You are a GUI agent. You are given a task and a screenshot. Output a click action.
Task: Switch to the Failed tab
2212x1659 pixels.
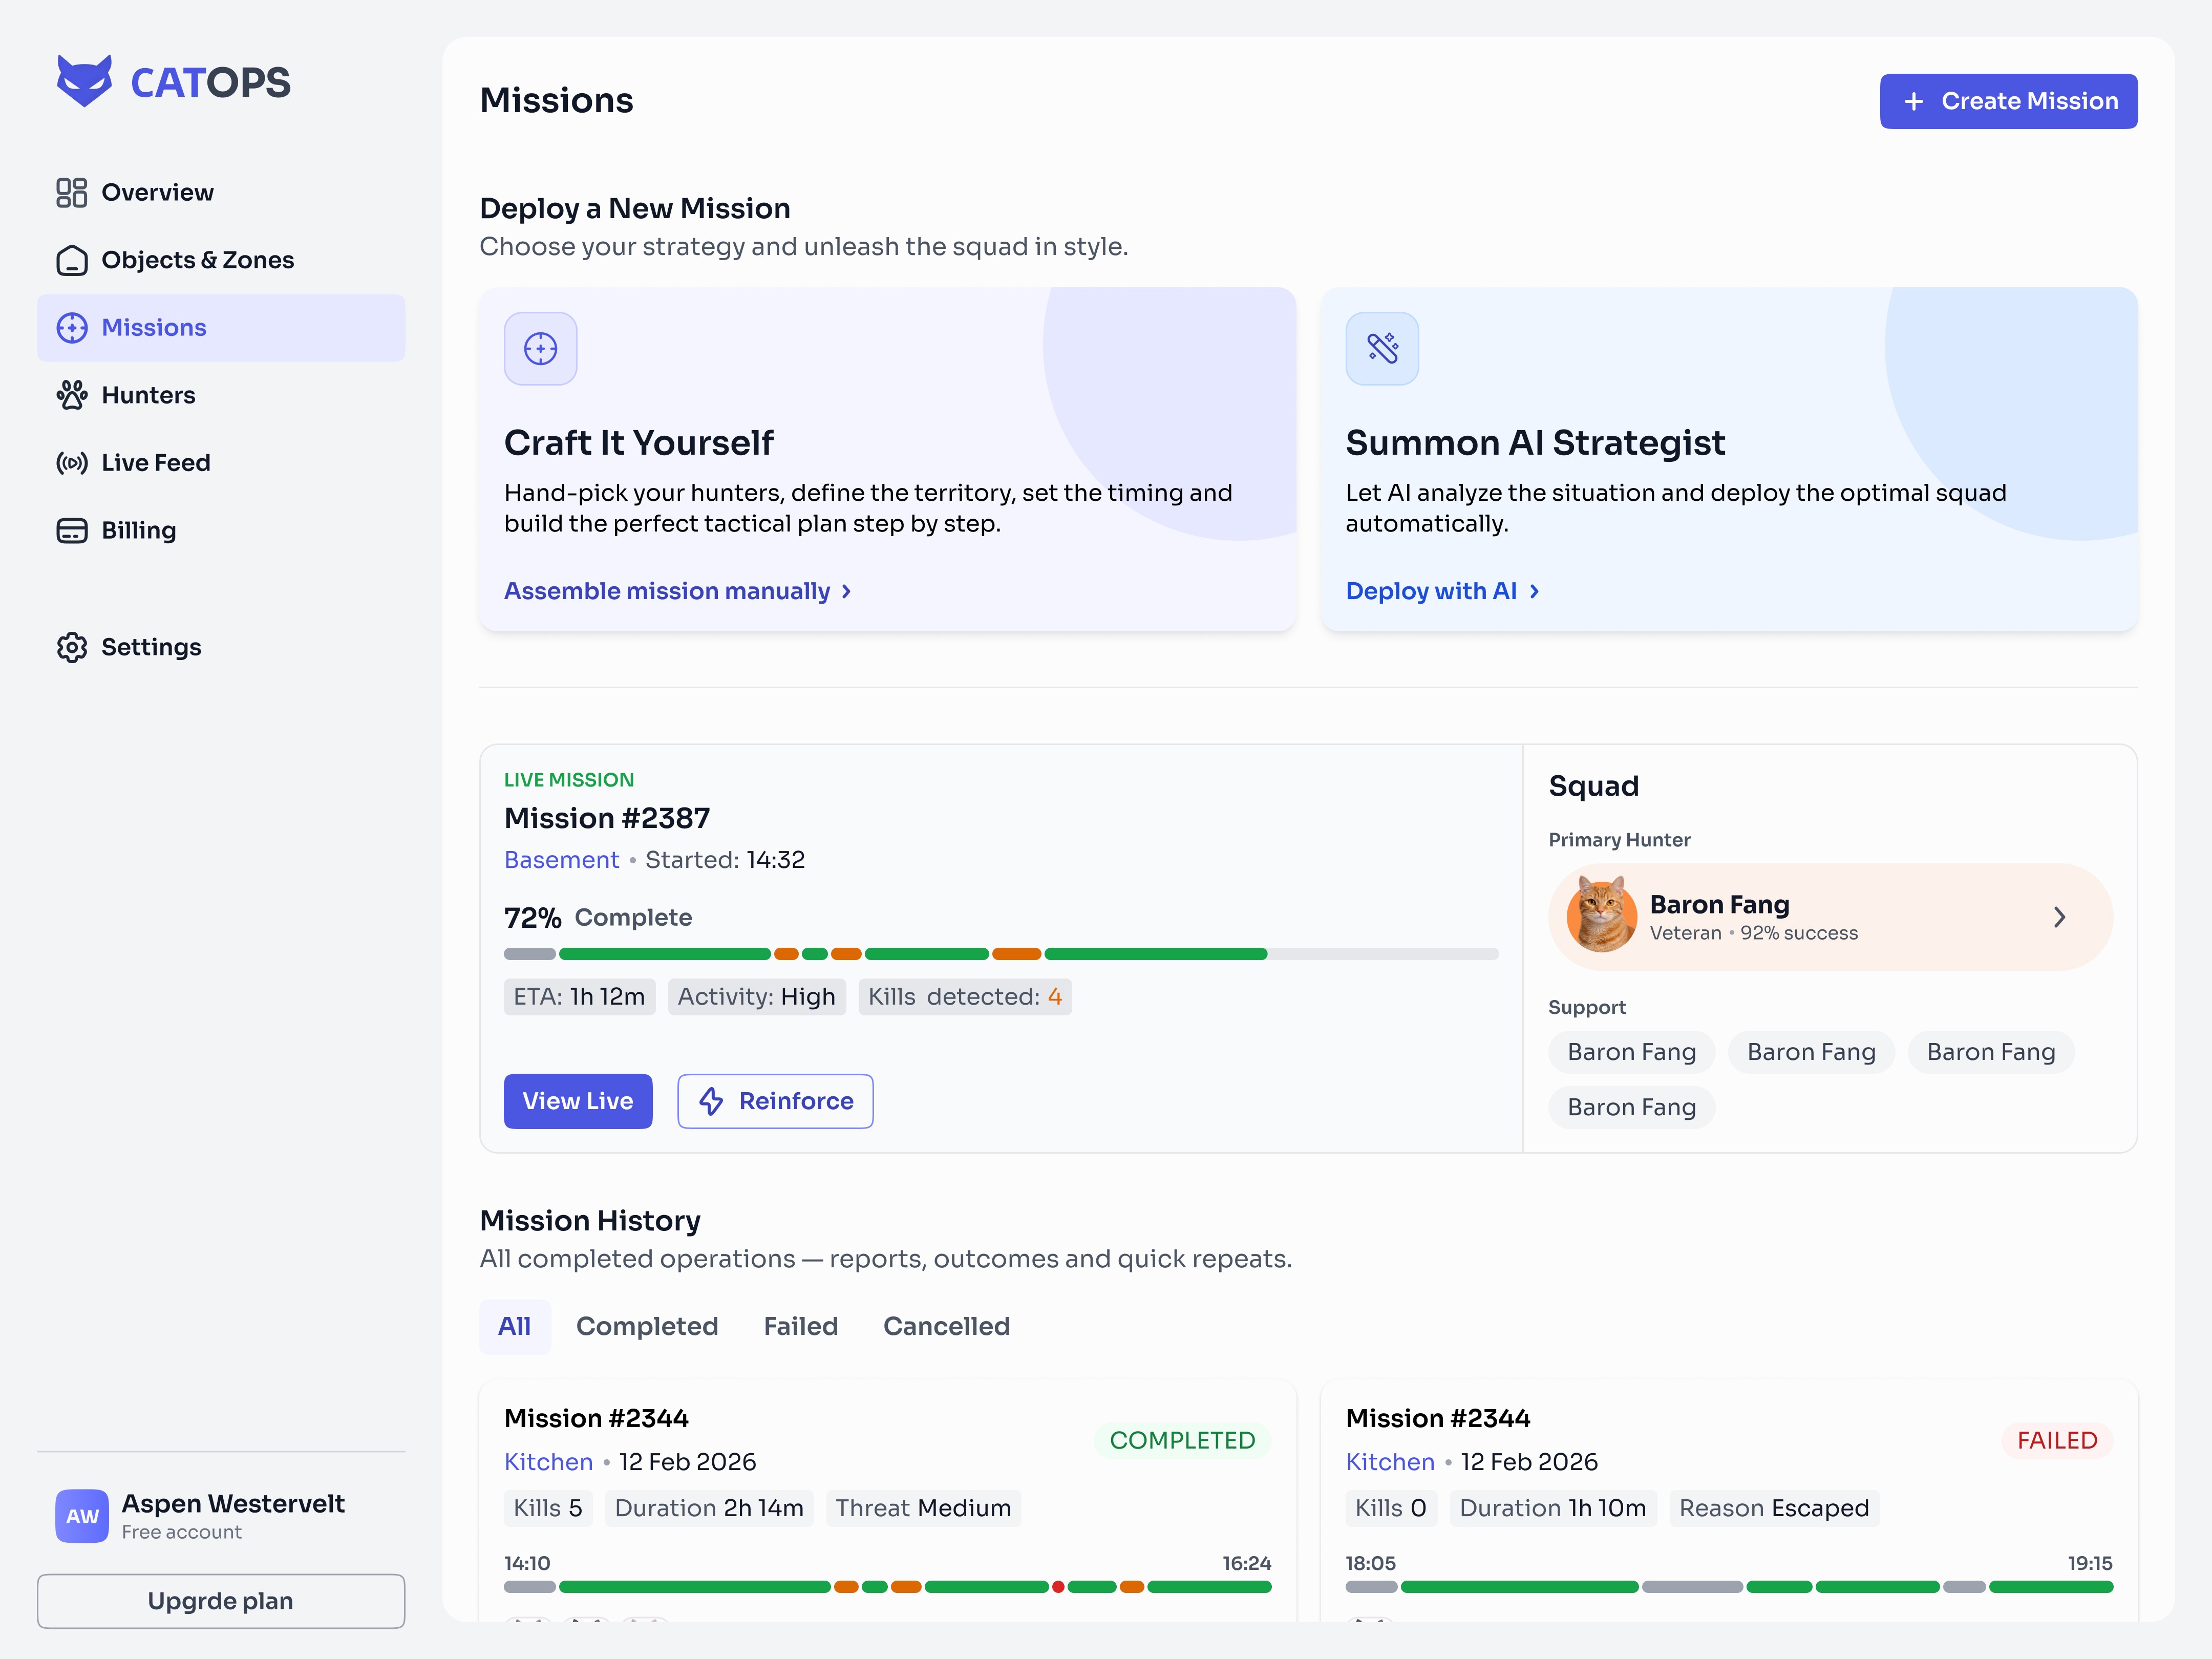801,1326
